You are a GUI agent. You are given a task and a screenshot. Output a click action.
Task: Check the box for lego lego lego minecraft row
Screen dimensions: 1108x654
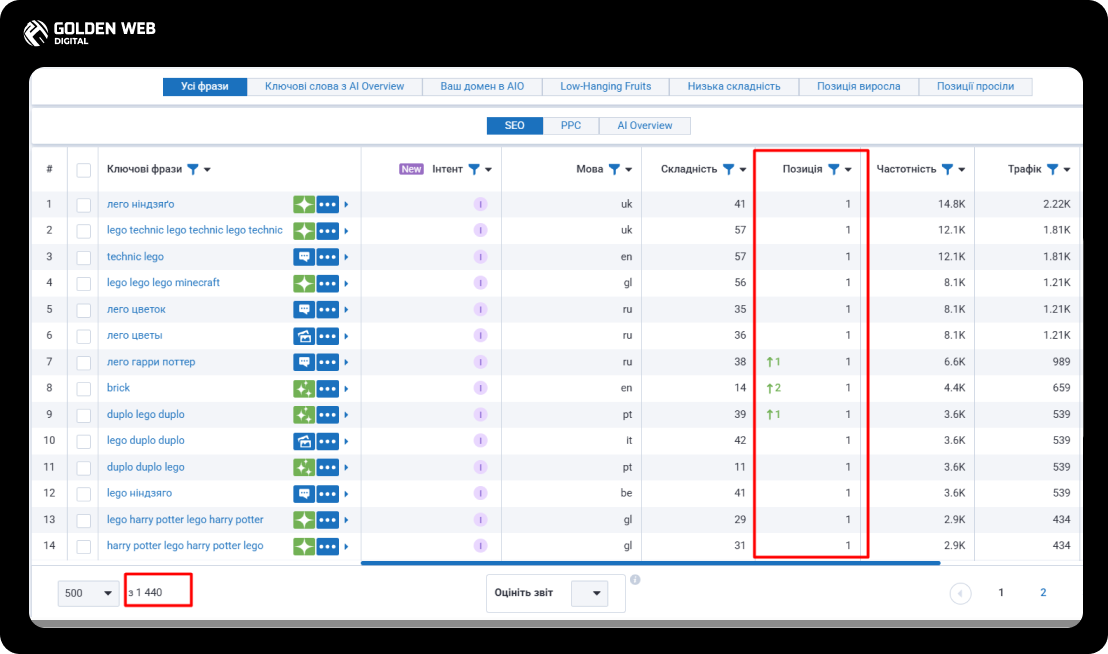[83, 284]
